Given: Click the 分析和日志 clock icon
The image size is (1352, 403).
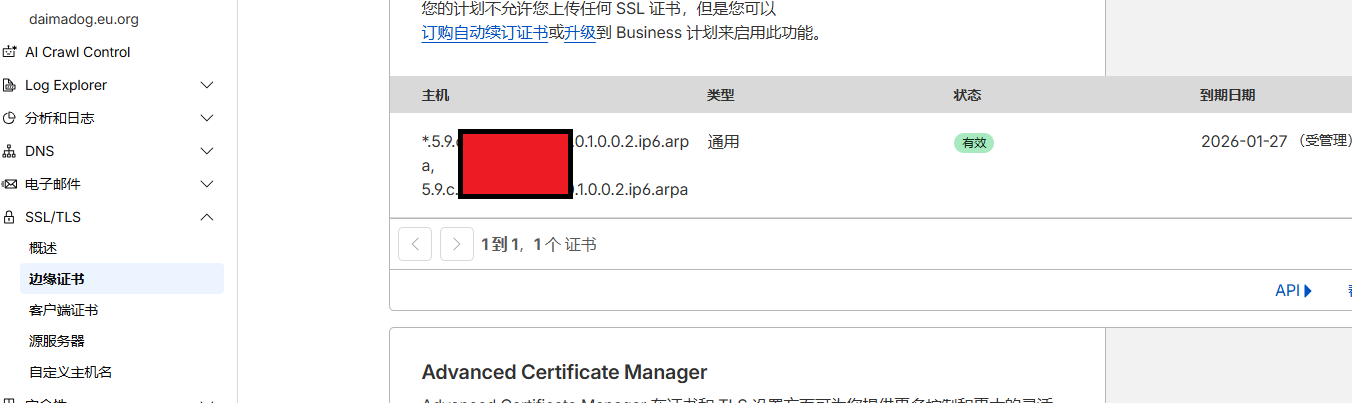Looking at the screenshot, I should click(x=9, y=118).
